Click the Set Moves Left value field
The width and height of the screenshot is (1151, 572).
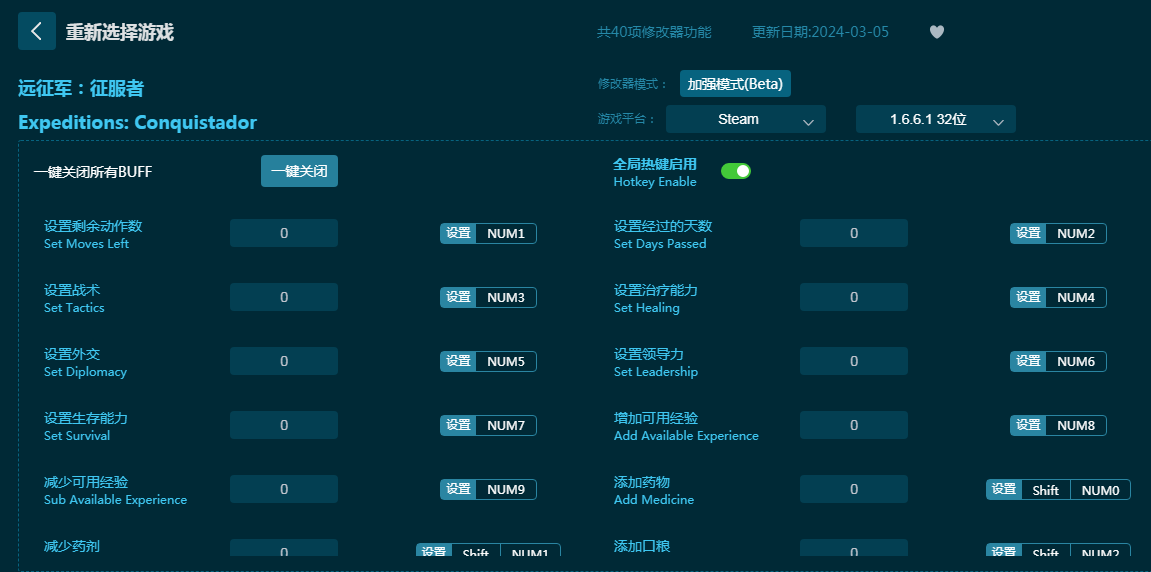[284, 233]
